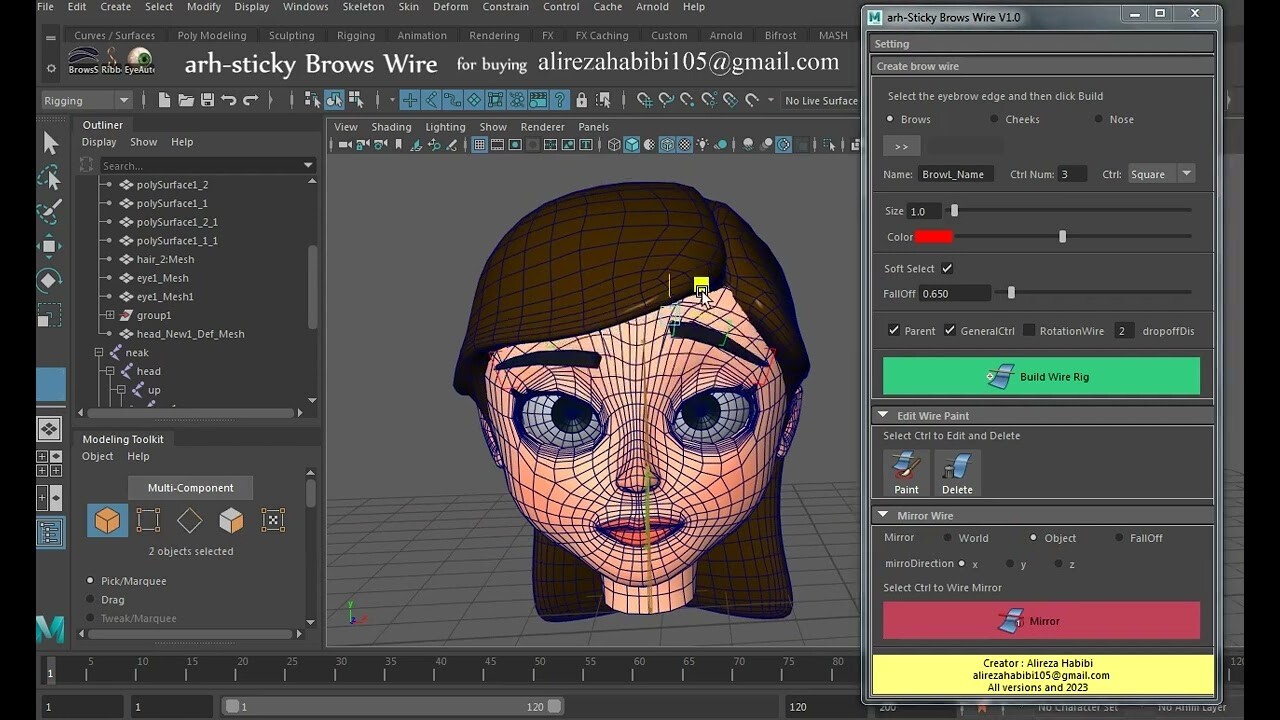Click the Build Wire Rig button
1280x720 pixels.
(x=1040, y=376)
